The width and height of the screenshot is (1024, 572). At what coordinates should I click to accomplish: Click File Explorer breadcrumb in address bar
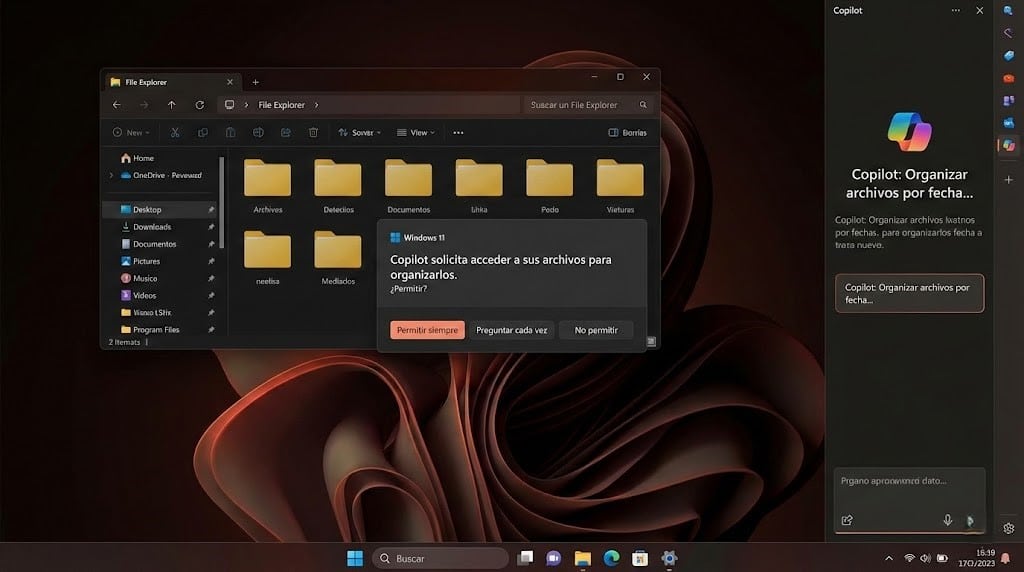click(281, 104)
